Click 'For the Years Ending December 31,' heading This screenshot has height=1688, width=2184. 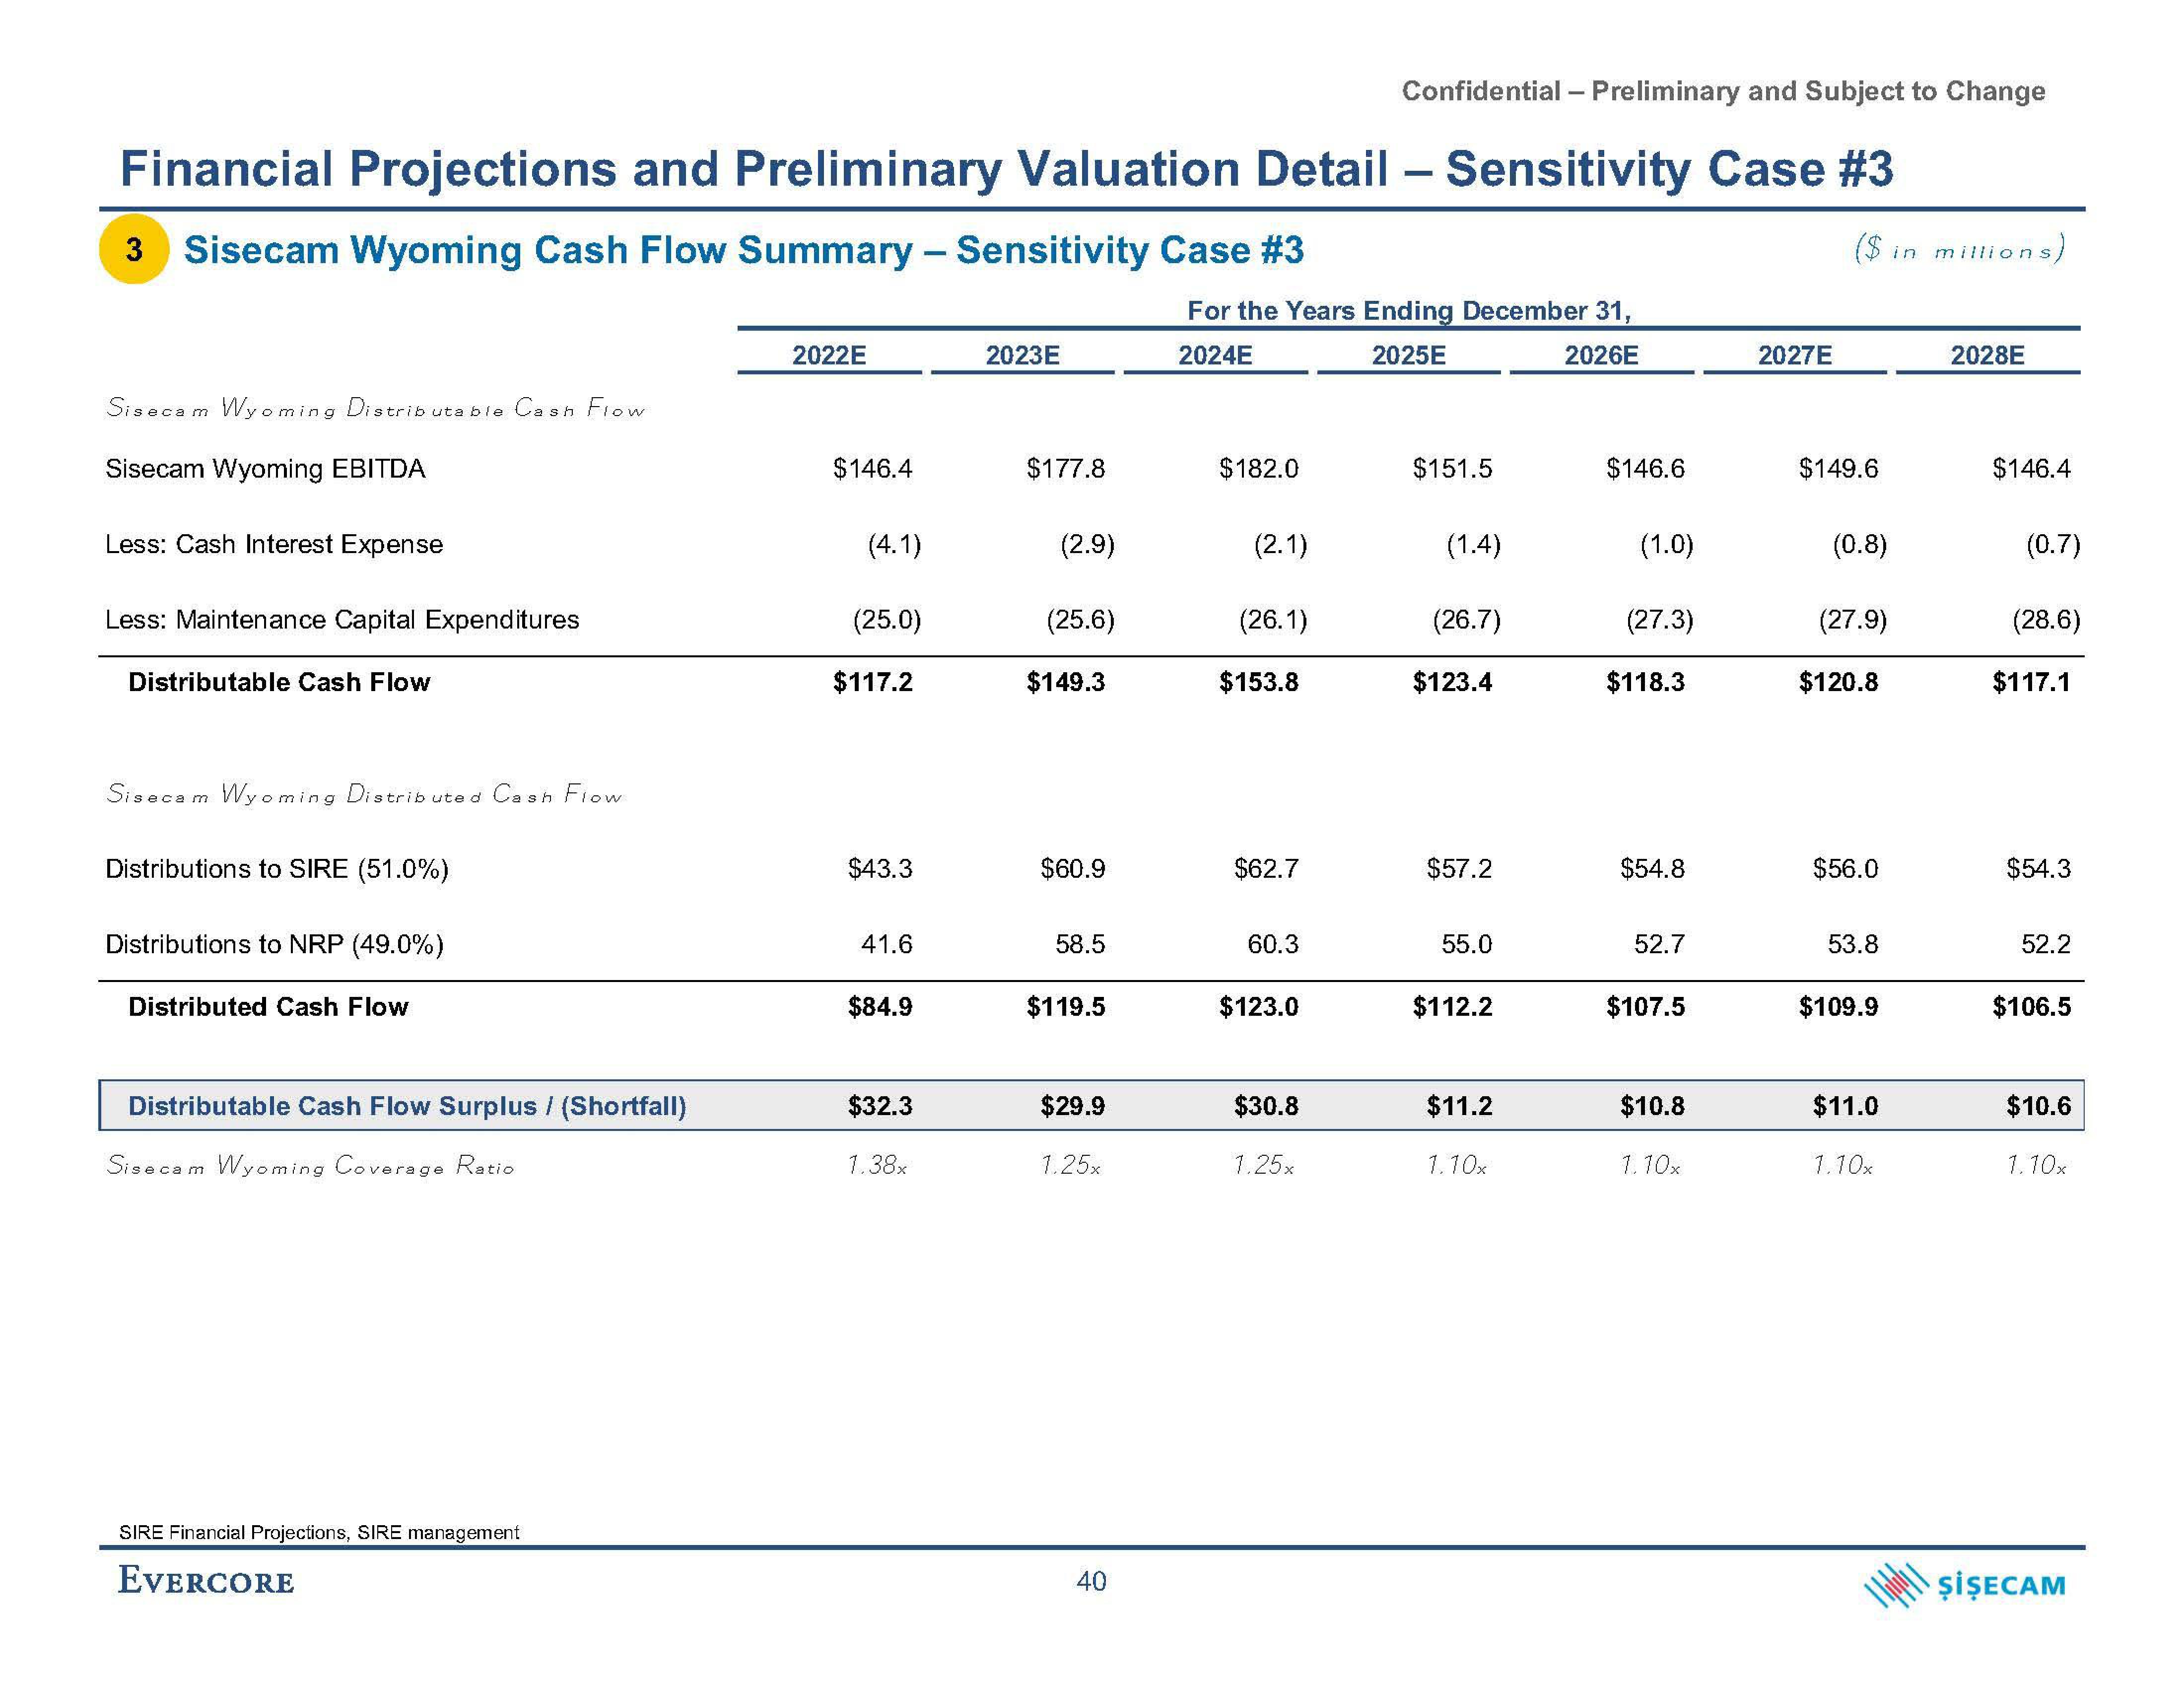(1408, 311)
